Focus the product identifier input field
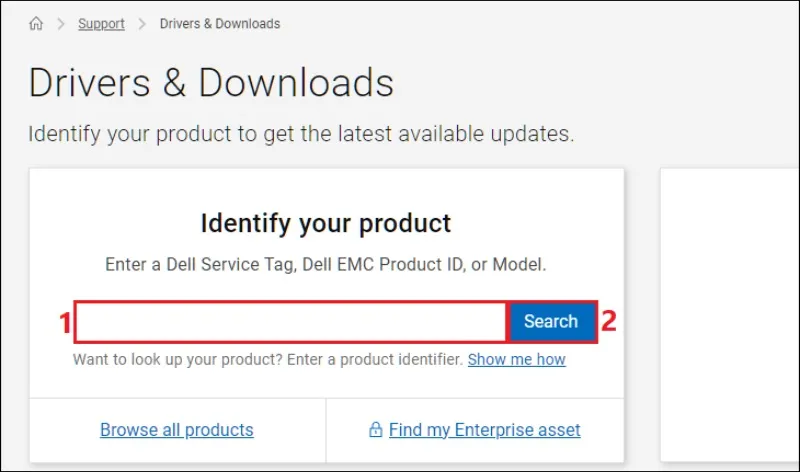Screen dimensions: 800x474 (x=290, y=322)
